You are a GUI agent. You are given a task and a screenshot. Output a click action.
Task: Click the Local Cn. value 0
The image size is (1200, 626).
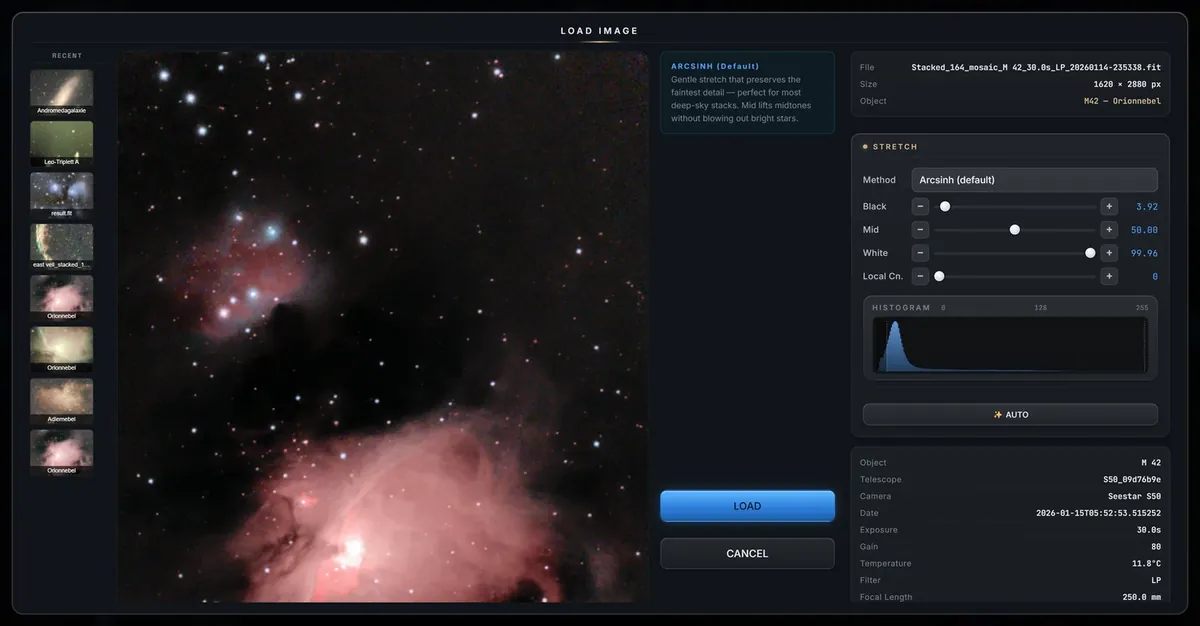(x=1155, y=276)
